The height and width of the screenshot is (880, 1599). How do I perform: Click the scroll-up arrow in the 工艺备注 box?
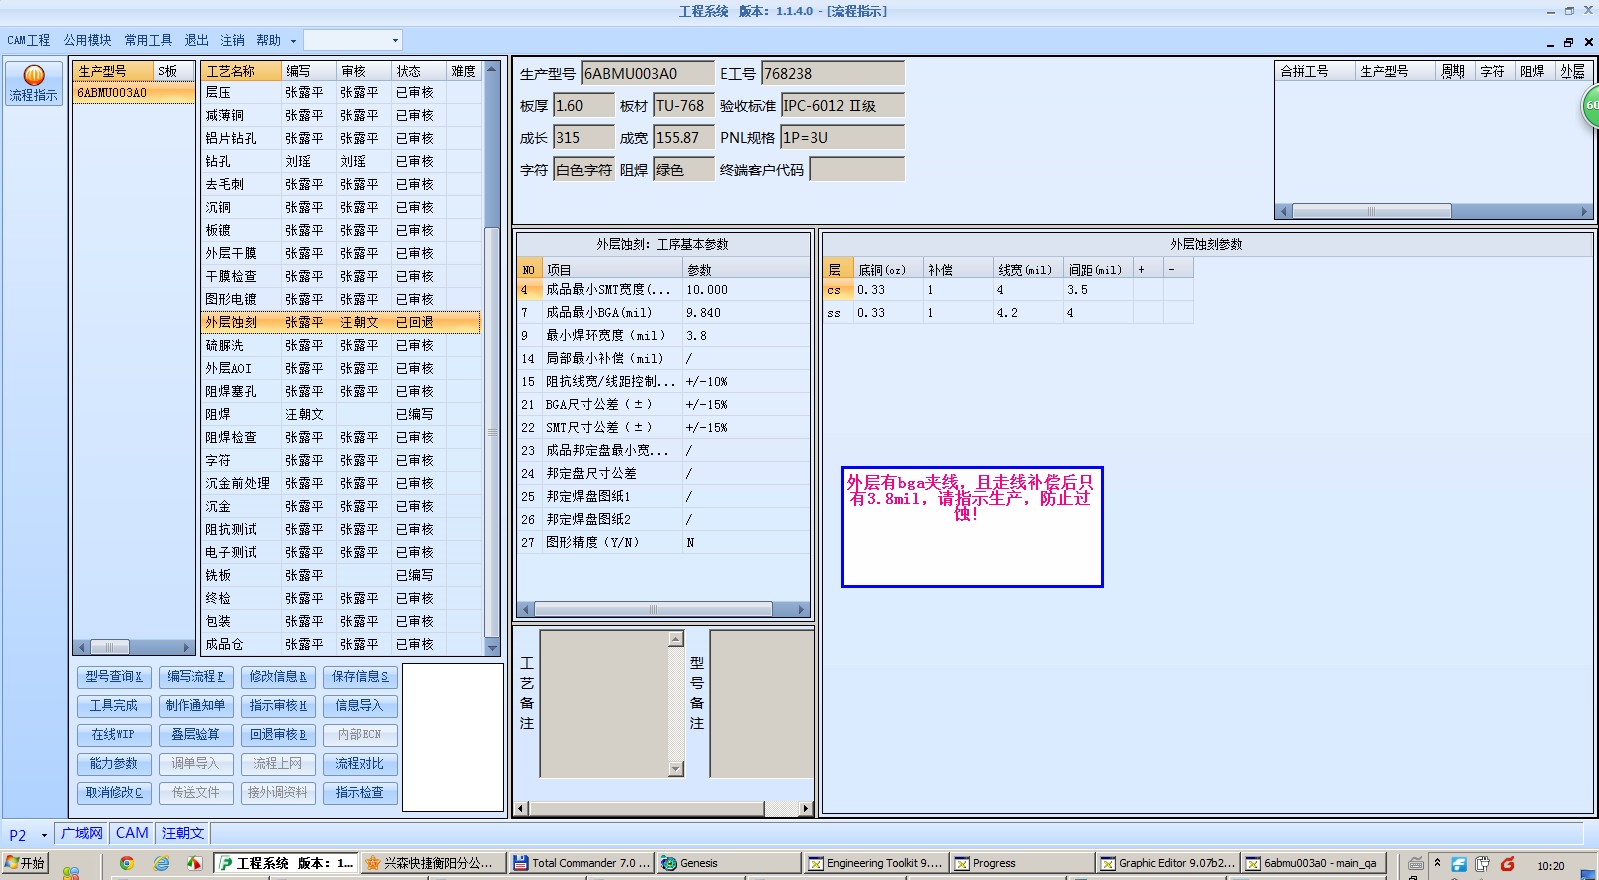tap(675, 638)
